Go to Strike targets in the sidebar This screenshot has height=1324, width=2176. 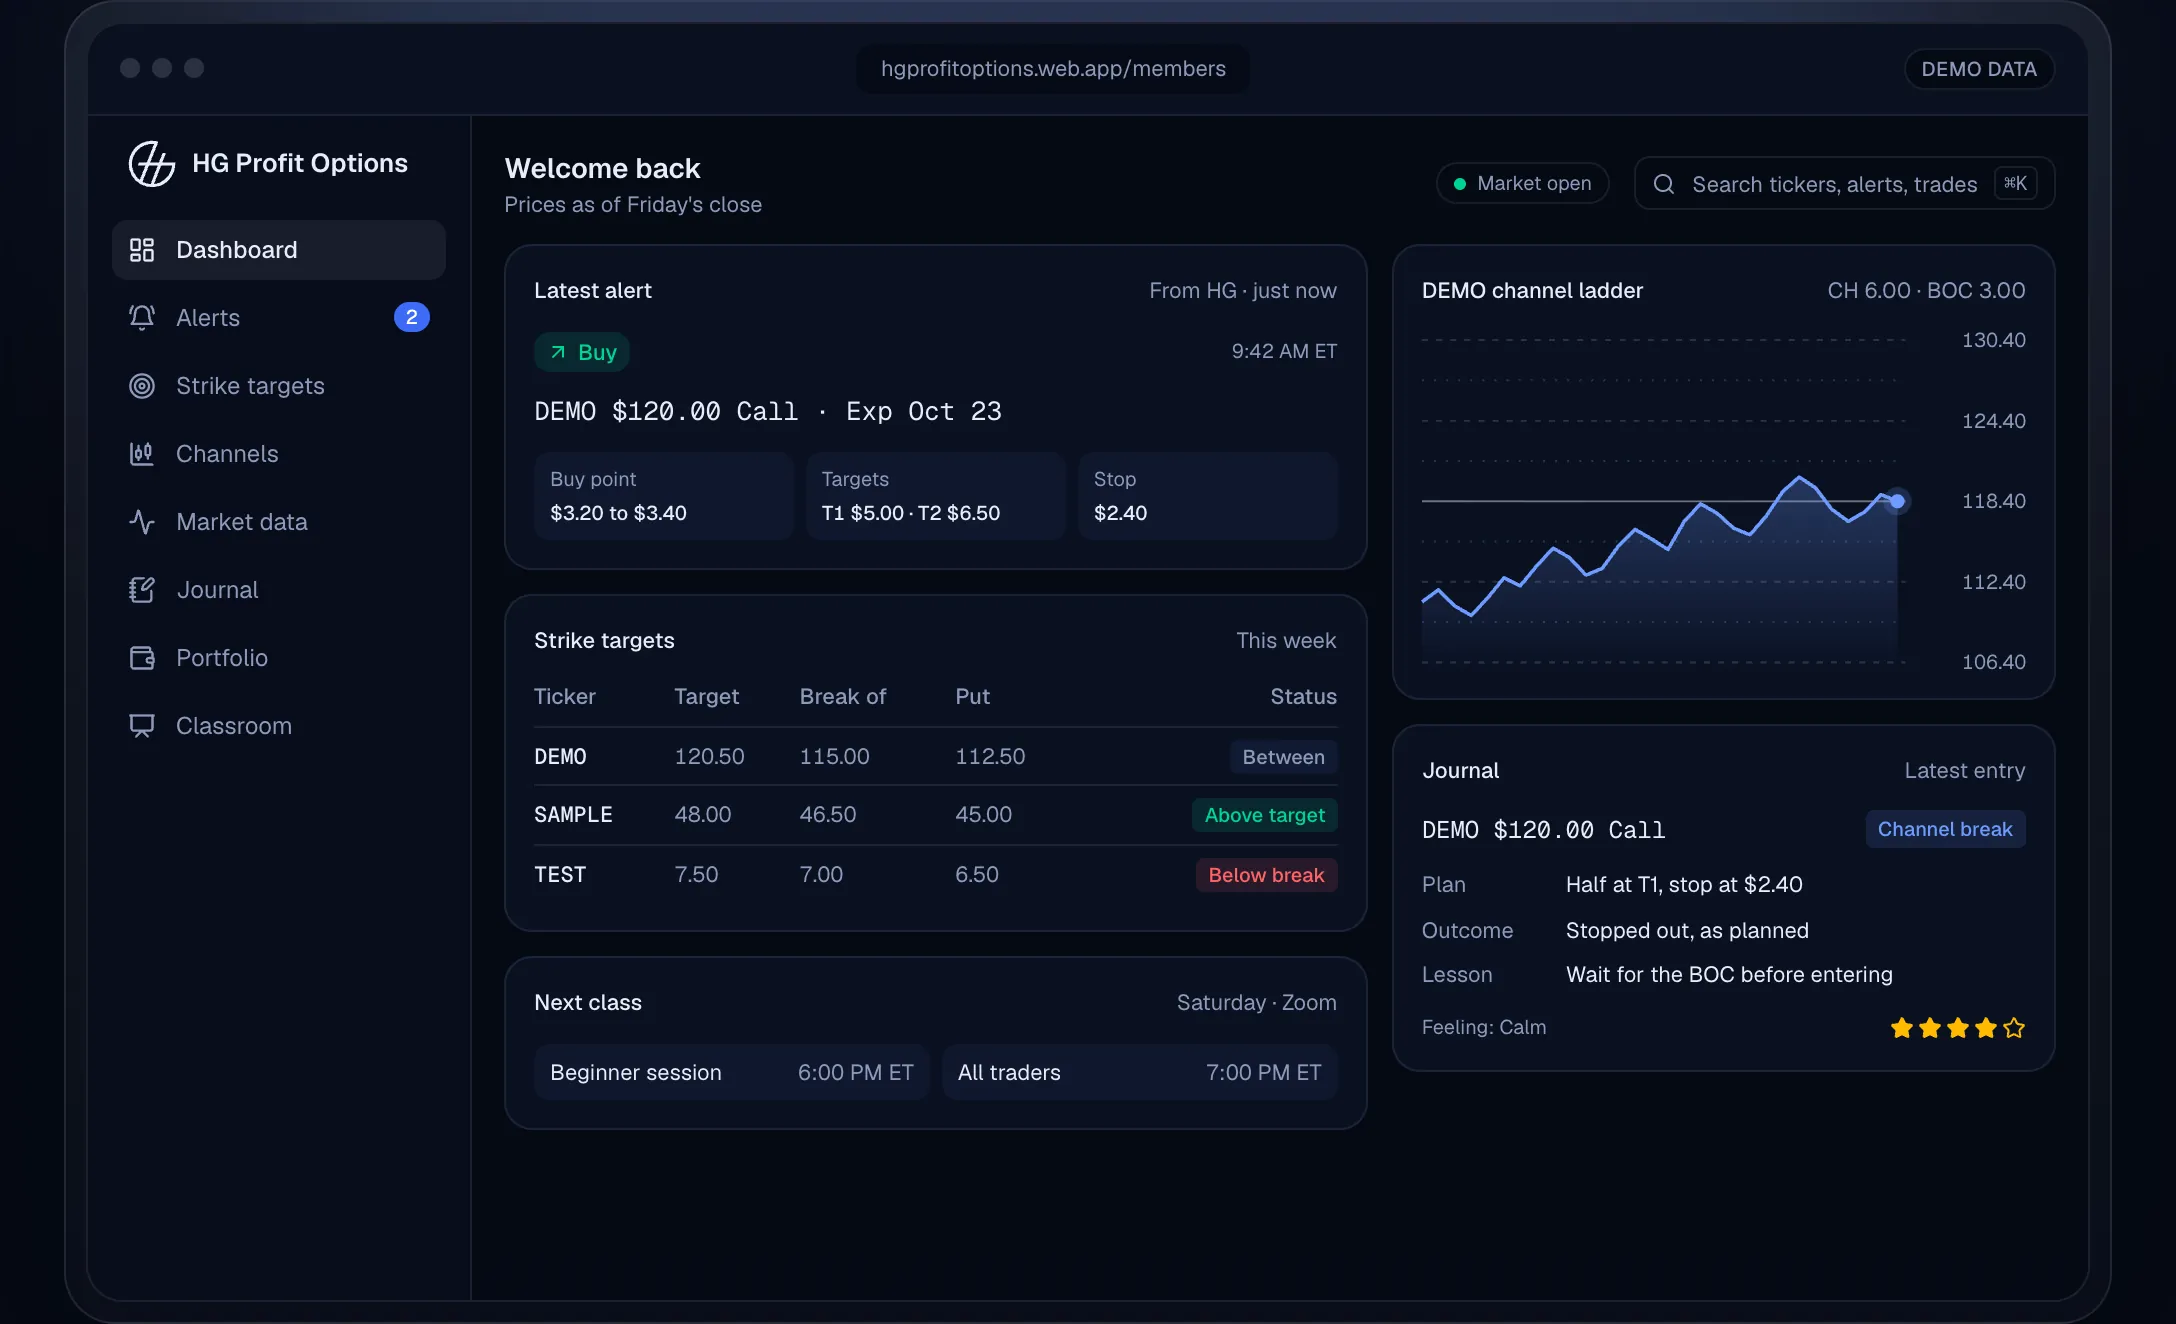279,386
